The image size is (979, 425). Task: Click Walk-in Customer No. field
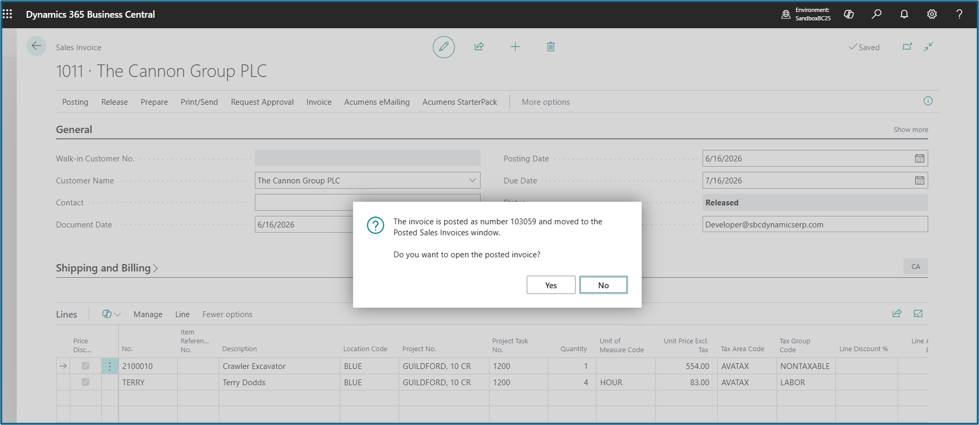368,158
